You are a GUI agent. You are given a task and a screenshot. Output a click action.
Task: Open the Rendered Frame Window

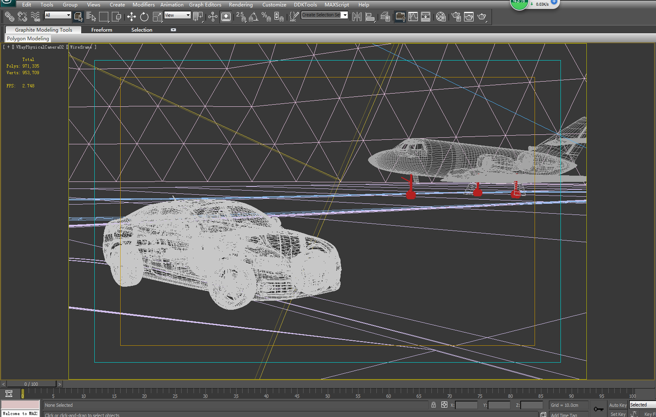(x=469, y=16)
